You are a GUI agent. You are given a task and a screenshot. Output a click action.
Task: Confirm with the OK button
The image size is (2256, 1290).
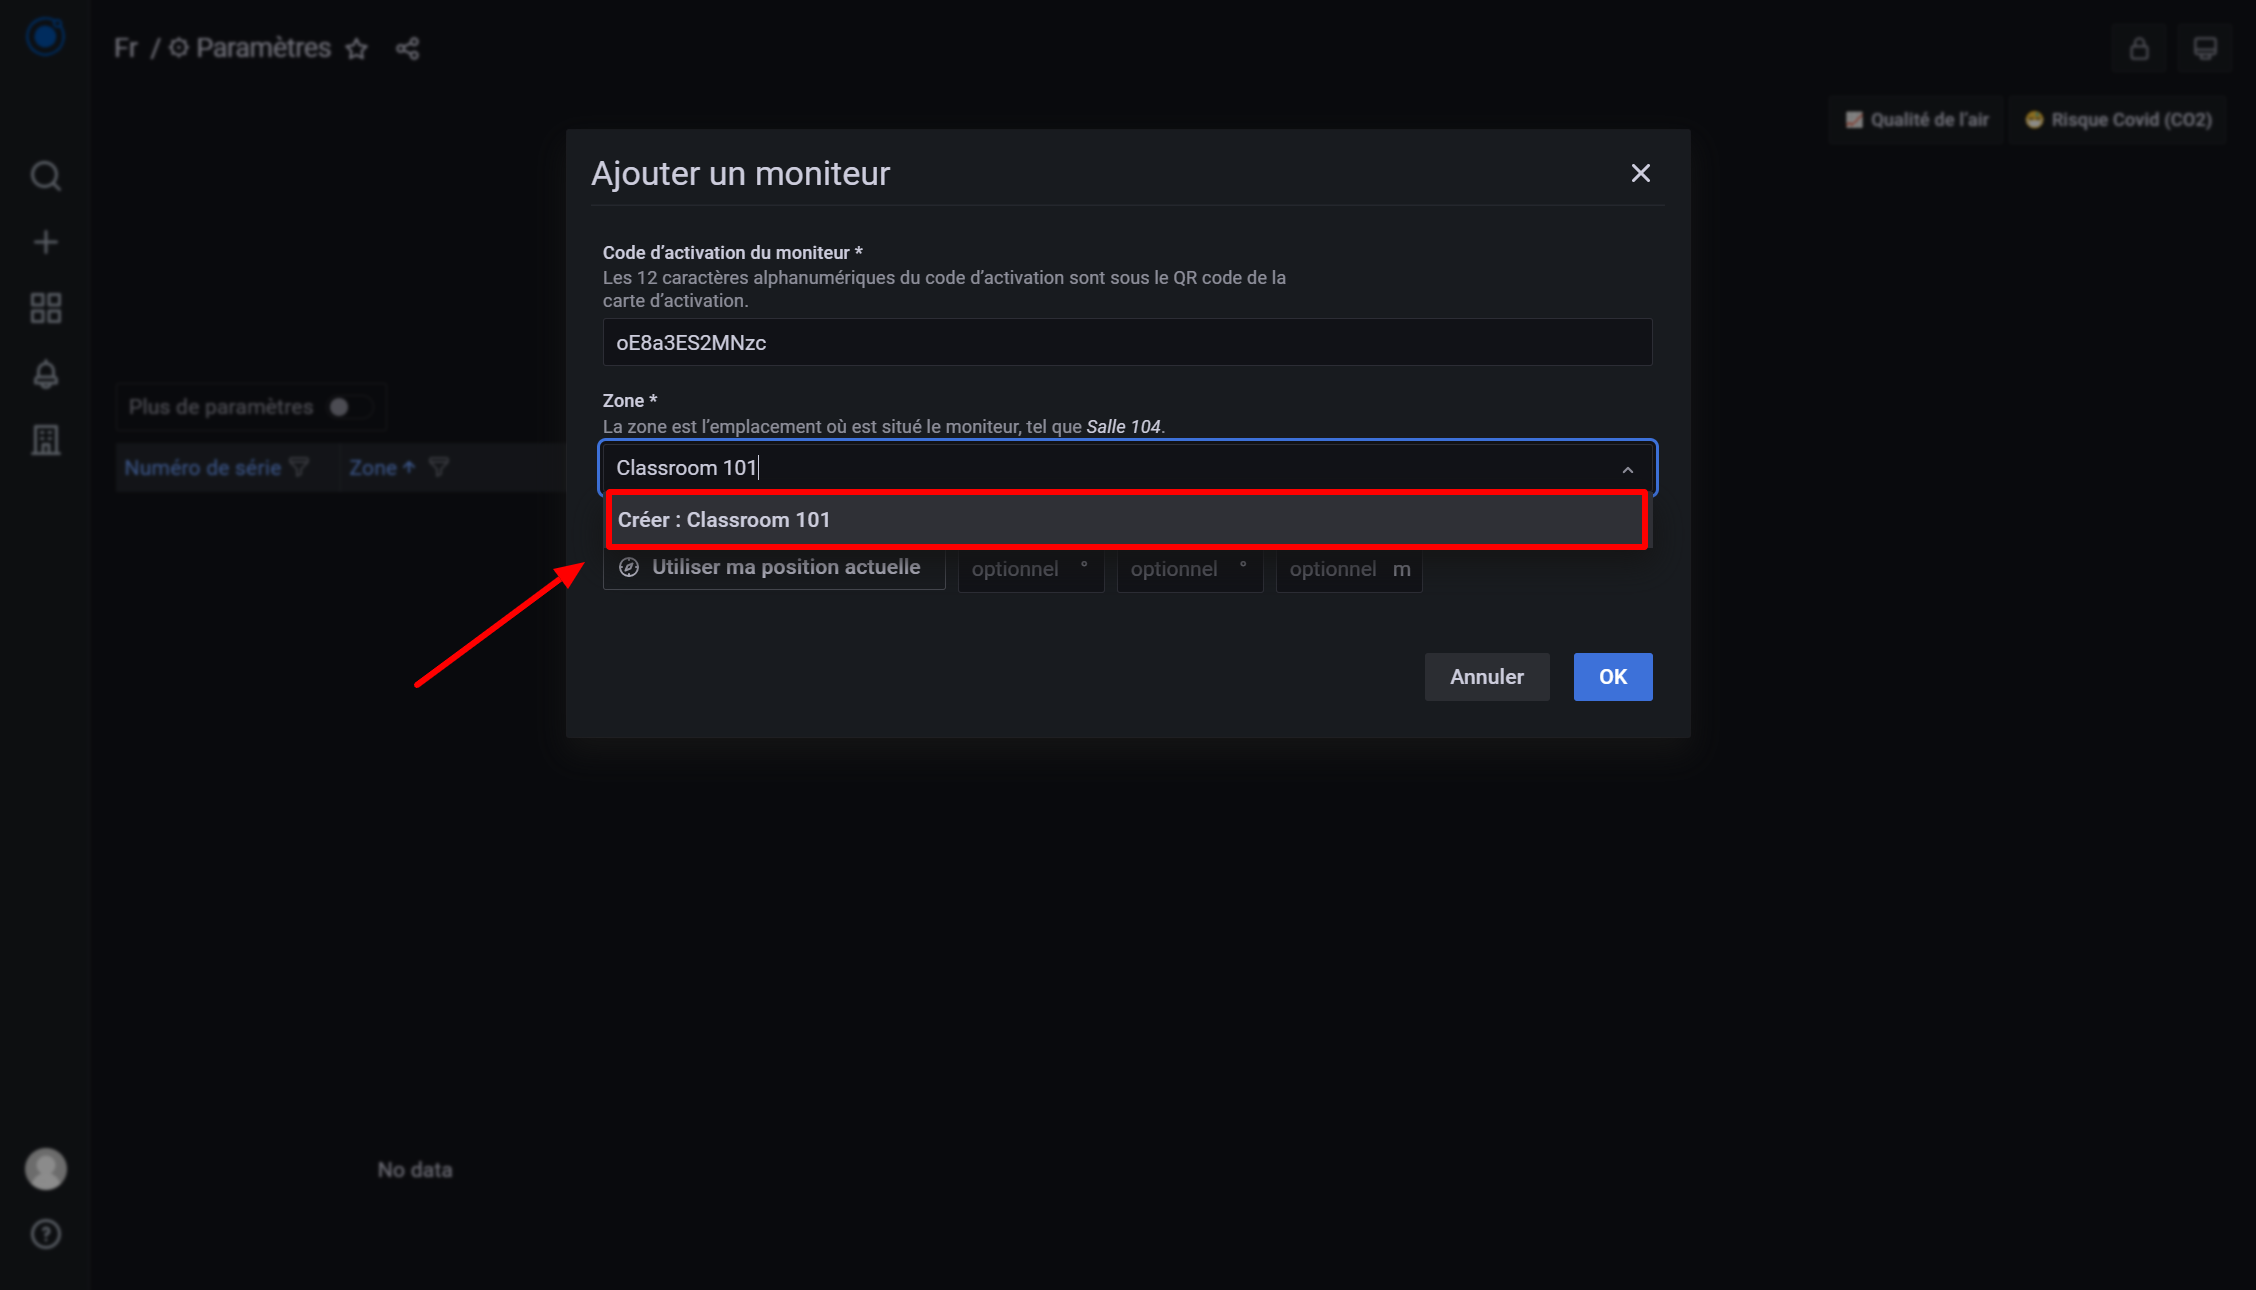[x=1613, y=677]
